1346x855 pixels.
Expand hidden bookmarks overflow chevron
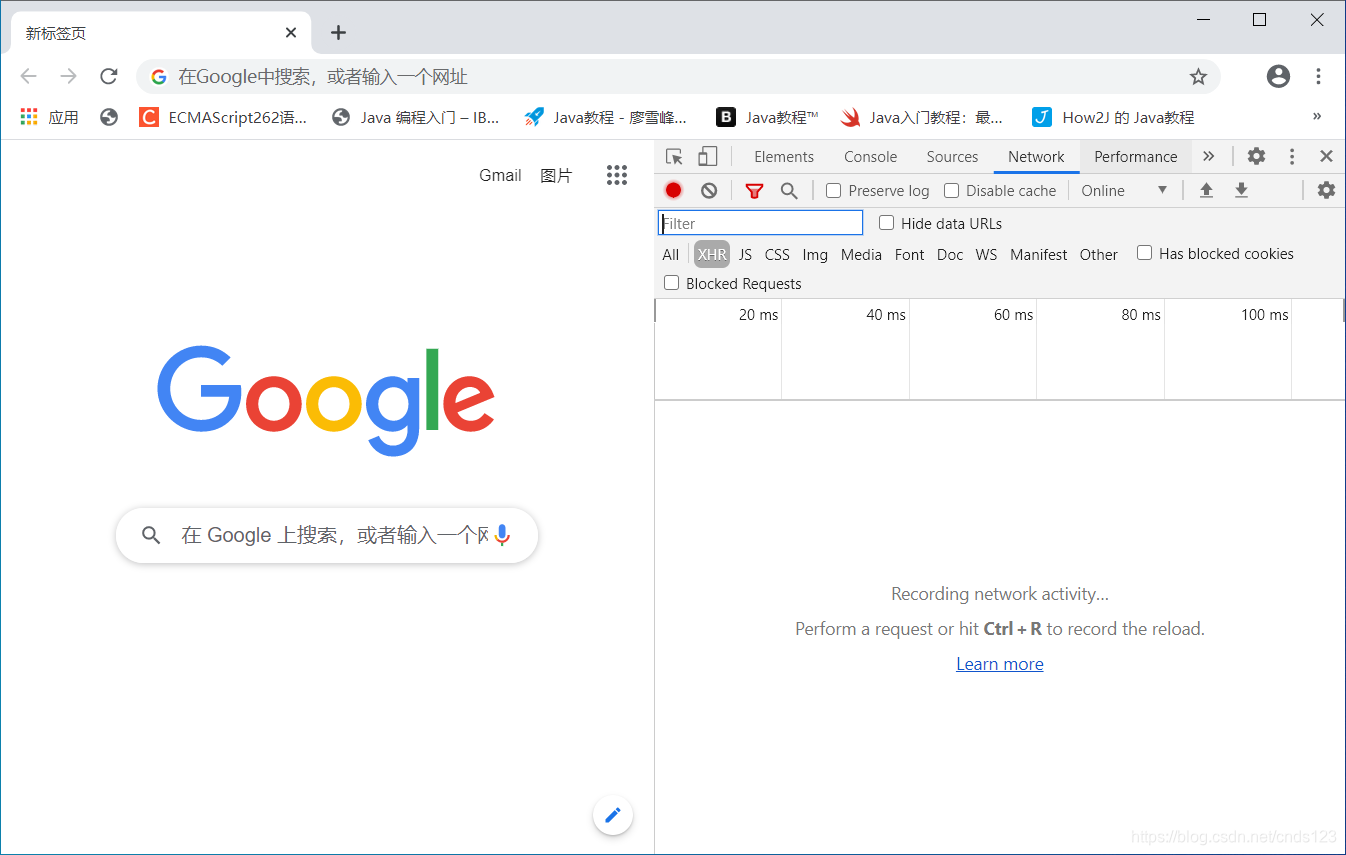click(1317, 117)
